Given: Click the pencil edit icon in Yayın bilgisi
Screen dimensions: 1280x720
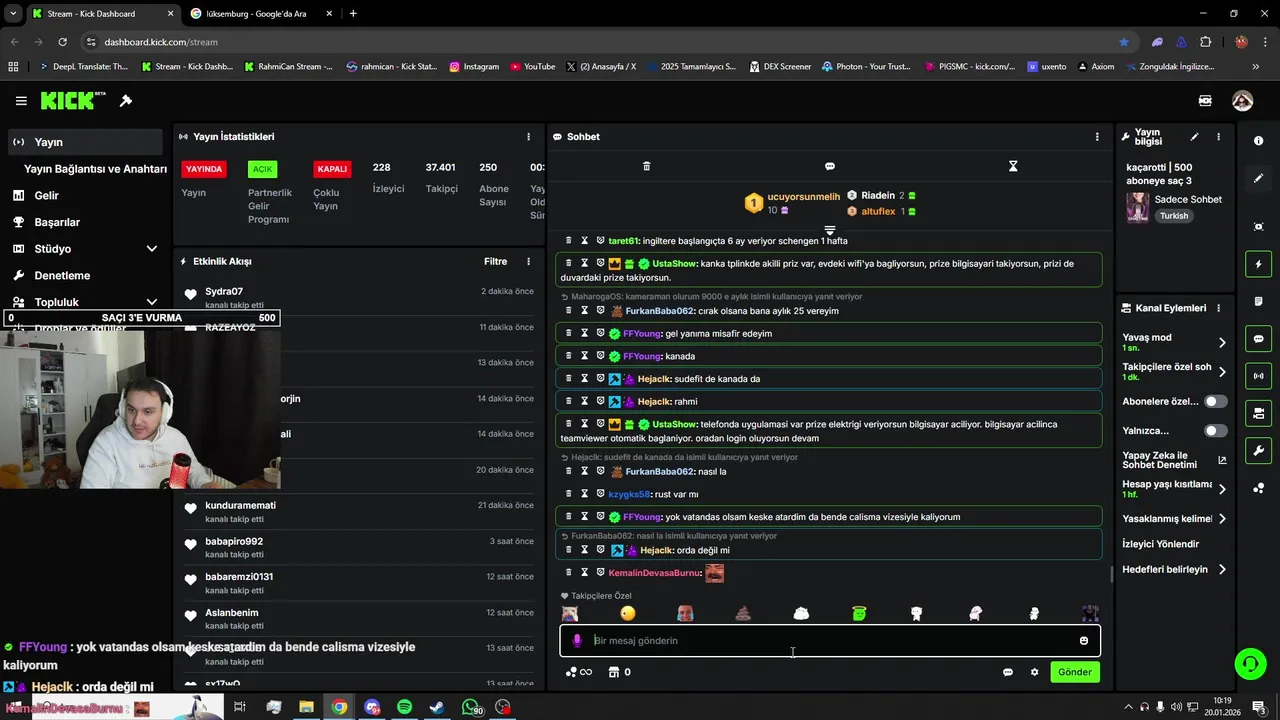Looking at the screenshot, I should coord(1194,137).
